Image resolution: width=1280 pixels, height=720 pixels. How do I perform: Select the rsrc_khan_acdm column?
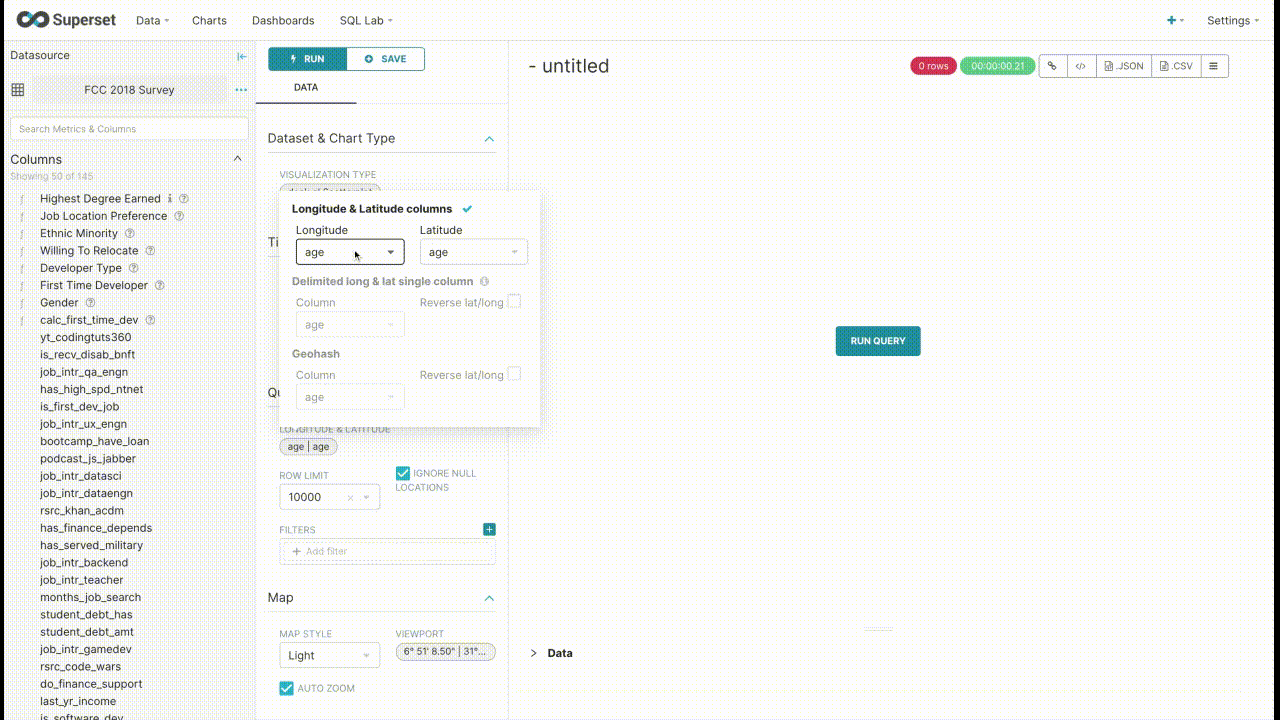click(x=82, y=510)
